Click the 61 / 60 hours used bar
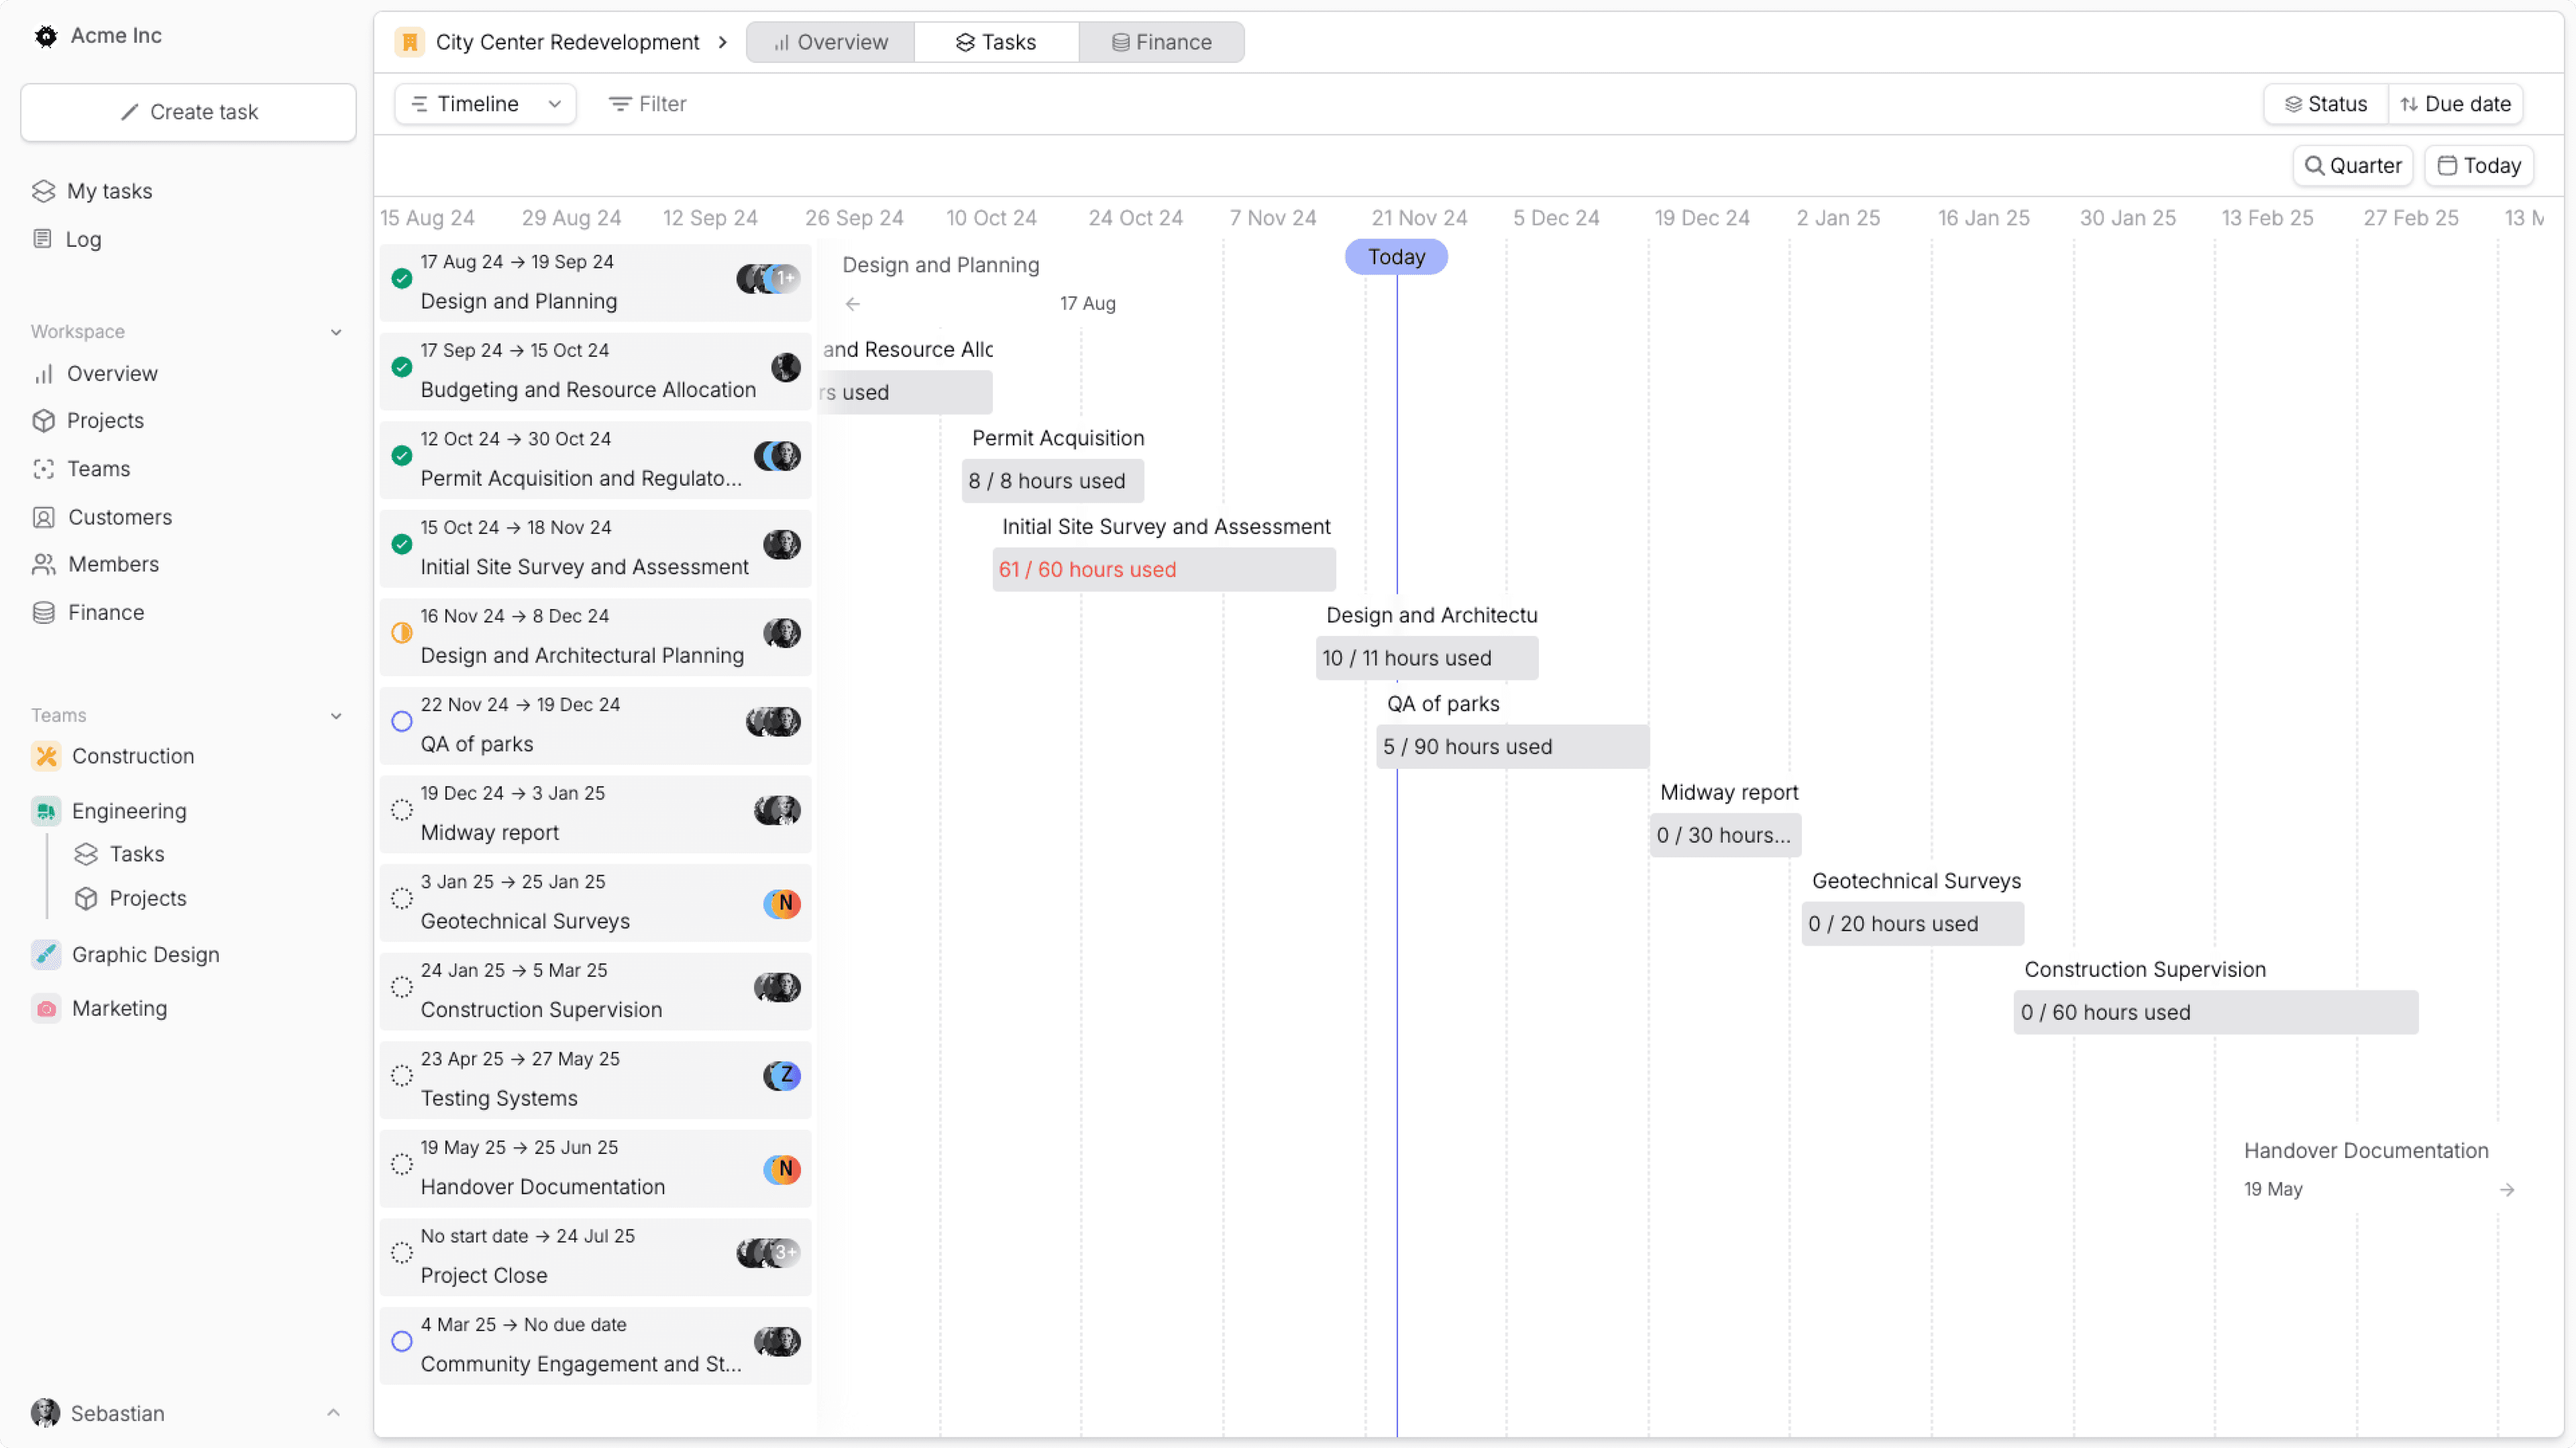 point(1163,569)
